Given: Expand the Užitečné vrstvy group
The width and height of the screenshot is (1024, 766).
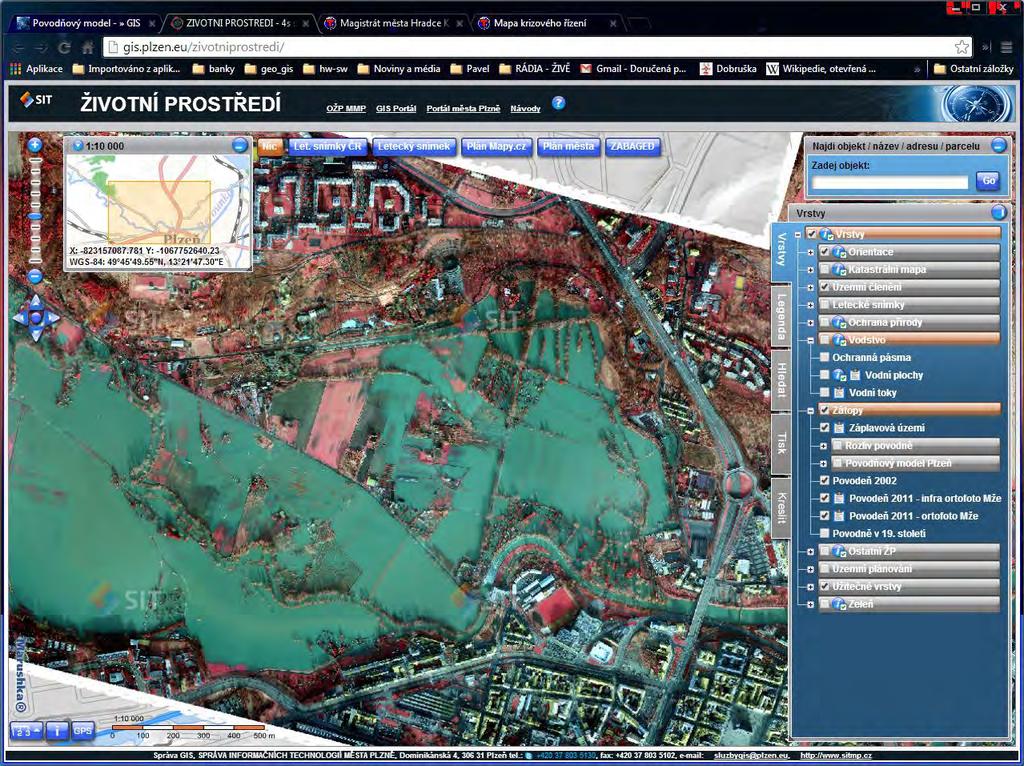Looking at the screenshot, I should point(810,586).
